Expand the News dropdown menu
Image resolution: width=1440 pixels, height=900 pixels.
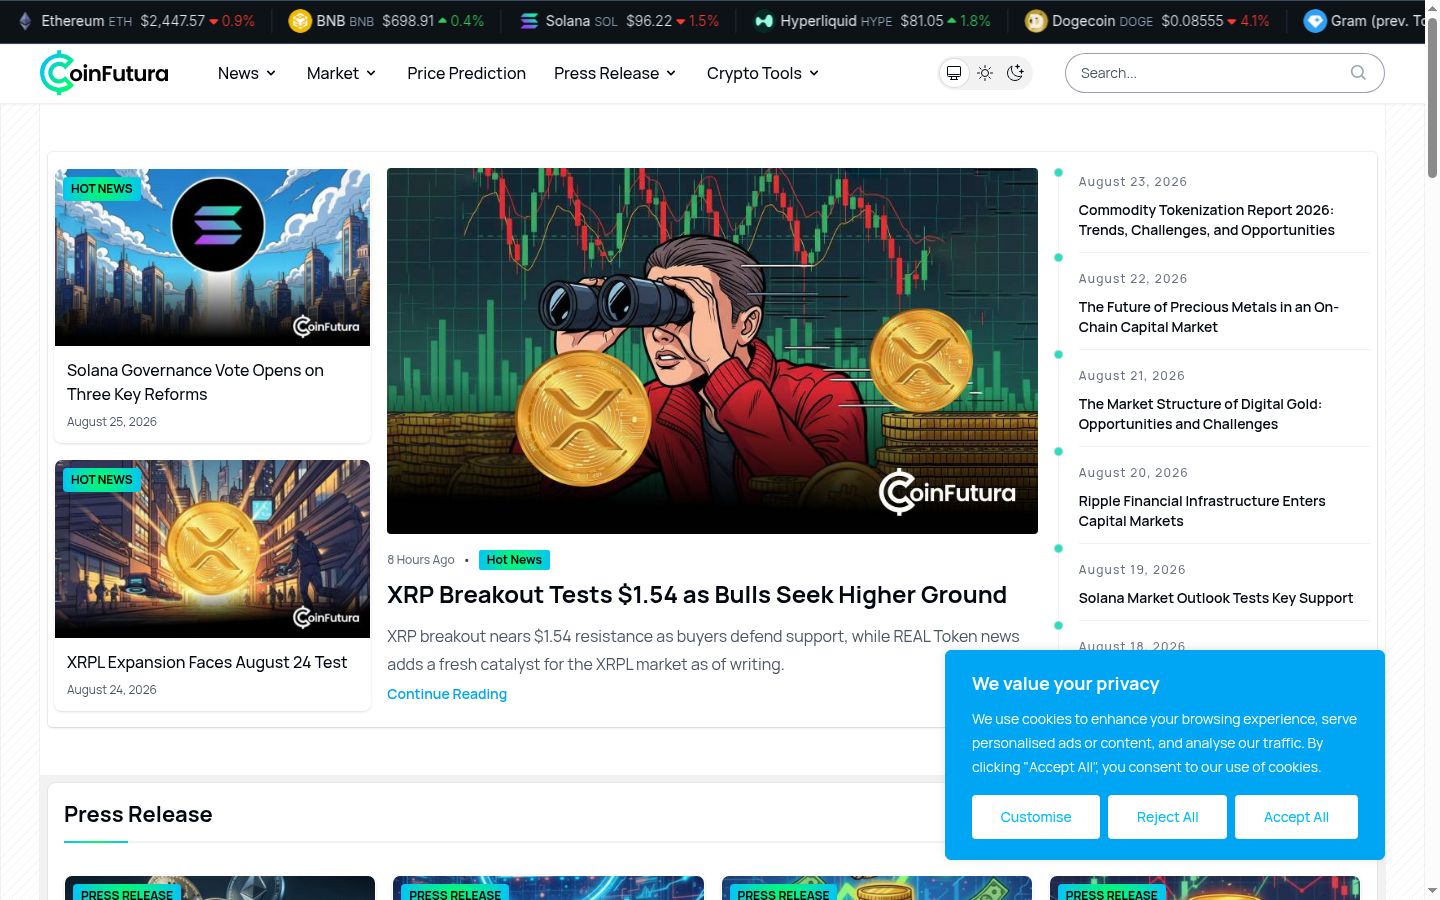tap(247, 73)
